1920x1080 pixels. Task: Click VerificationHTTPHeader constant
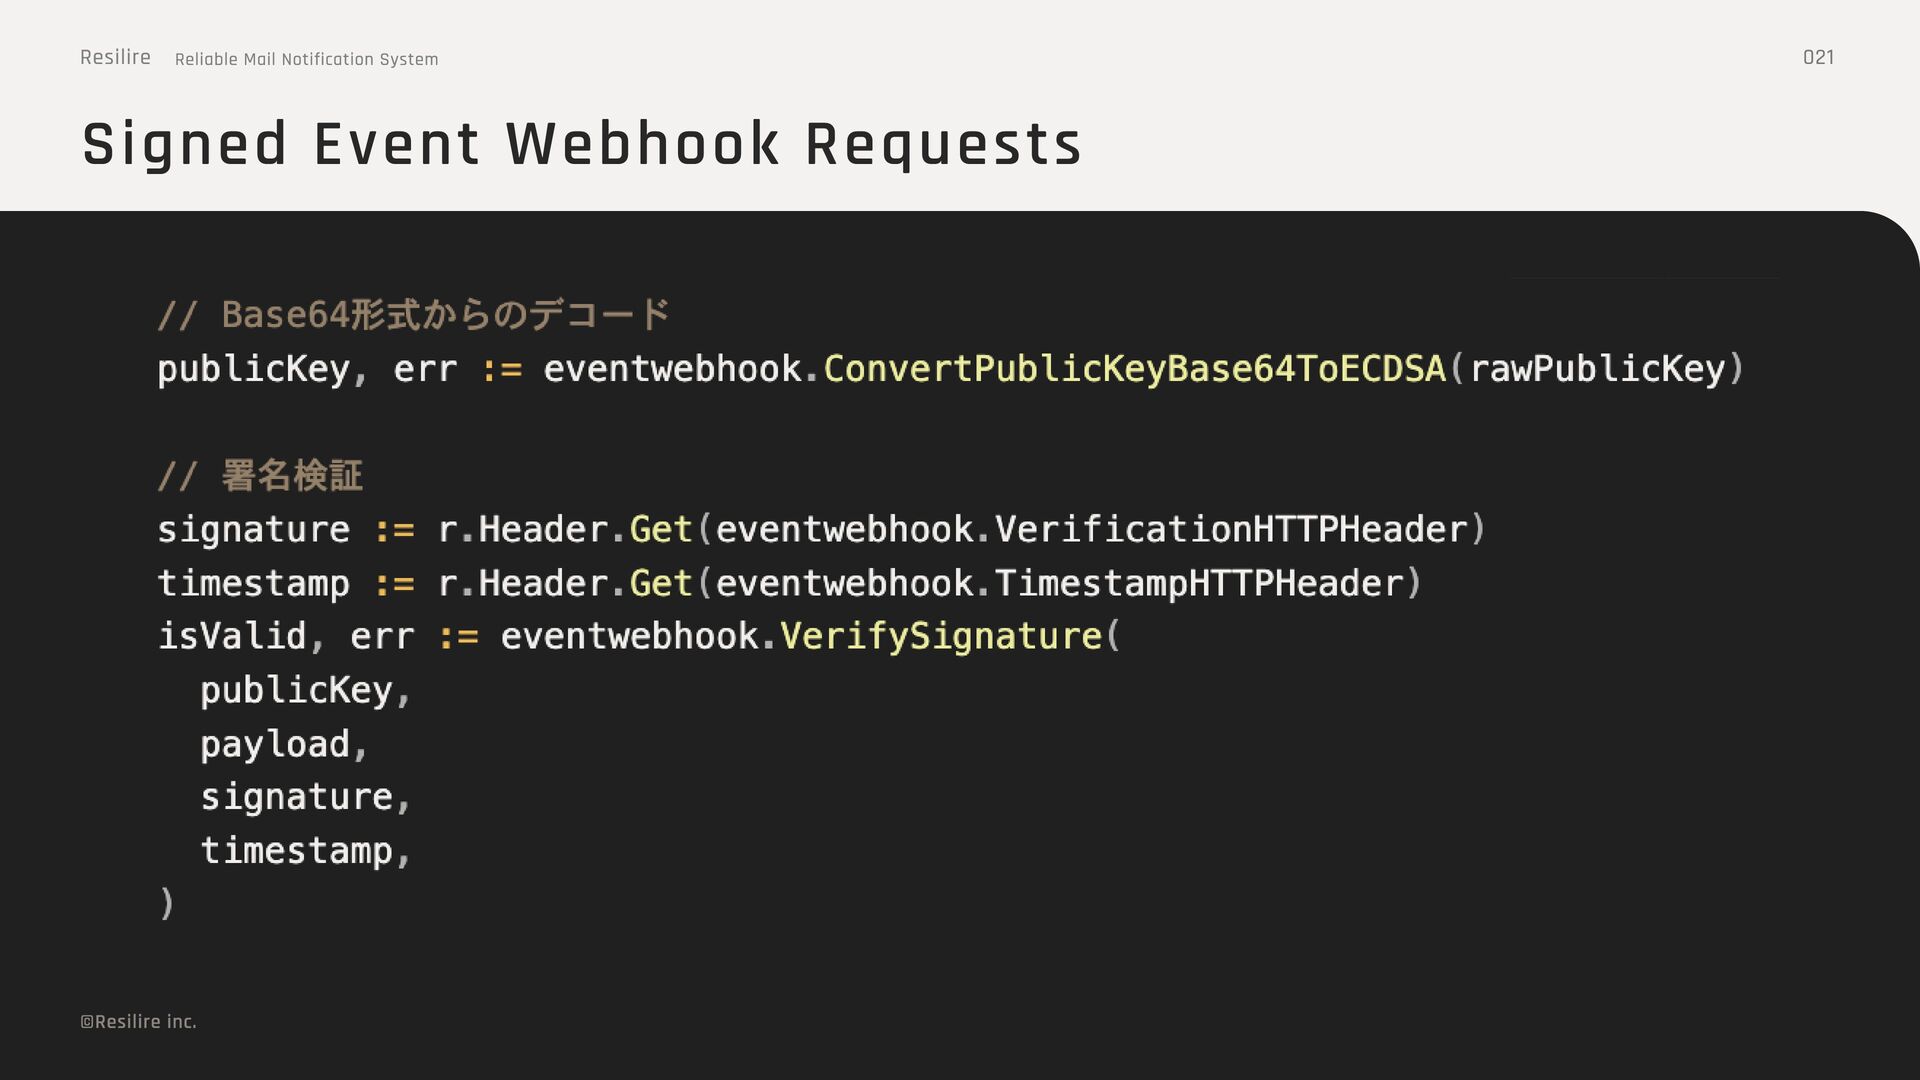point(1230,530)
